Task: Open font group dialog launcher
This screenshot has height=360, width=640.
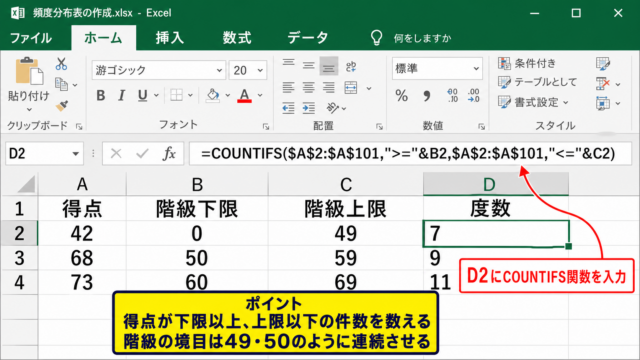Action: (266, 127)
